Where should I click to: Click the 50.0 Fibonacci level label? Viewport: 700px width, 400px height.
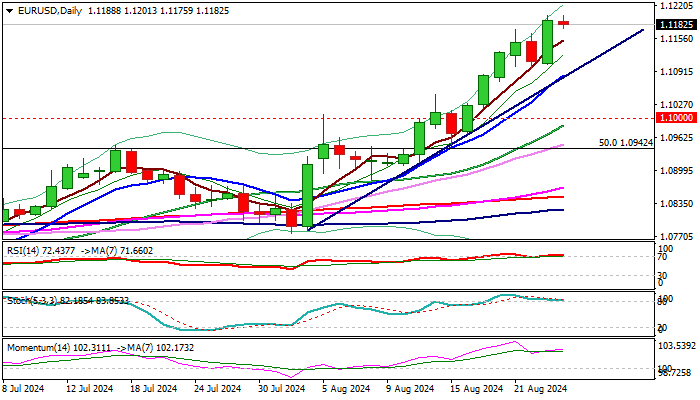pyautogui.click(x=625, y=143)
